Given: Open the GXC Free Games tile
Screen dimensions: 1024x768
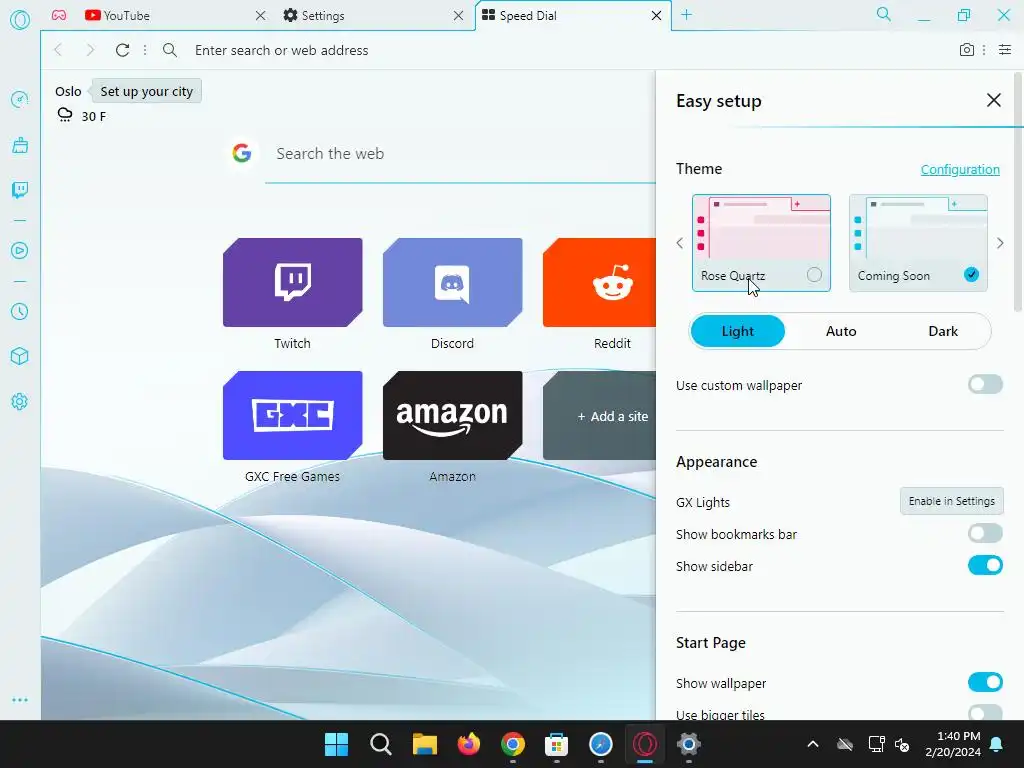Looking at the screenshot, I should (293, 415).
